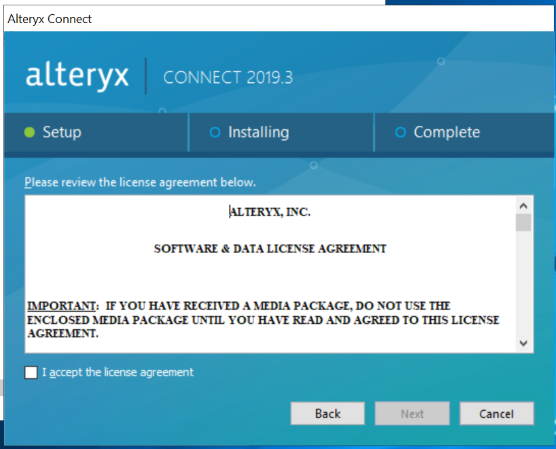
Task: Click the license agreement scrollbar thumb
Action: pyautogui.click(x=523, y=223)
